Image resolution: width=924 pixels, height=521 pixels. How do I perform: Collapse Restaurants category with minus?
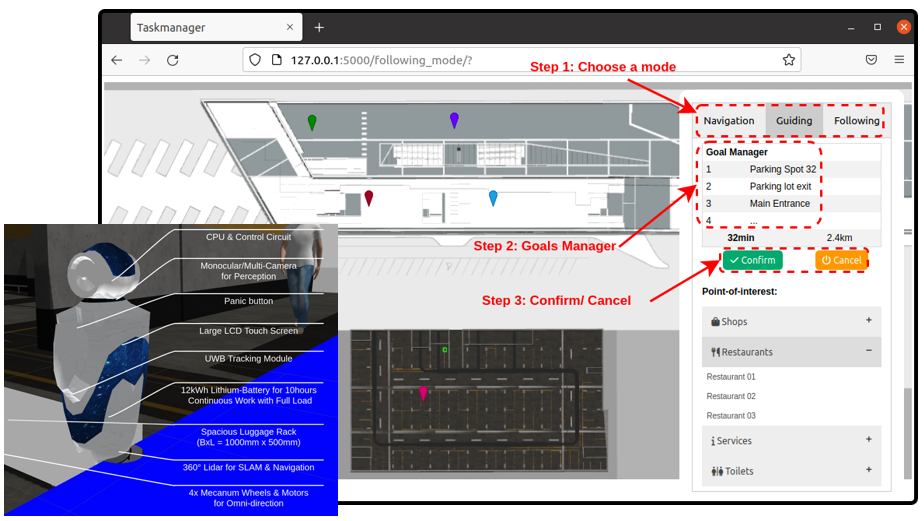(x=869, y=350)
